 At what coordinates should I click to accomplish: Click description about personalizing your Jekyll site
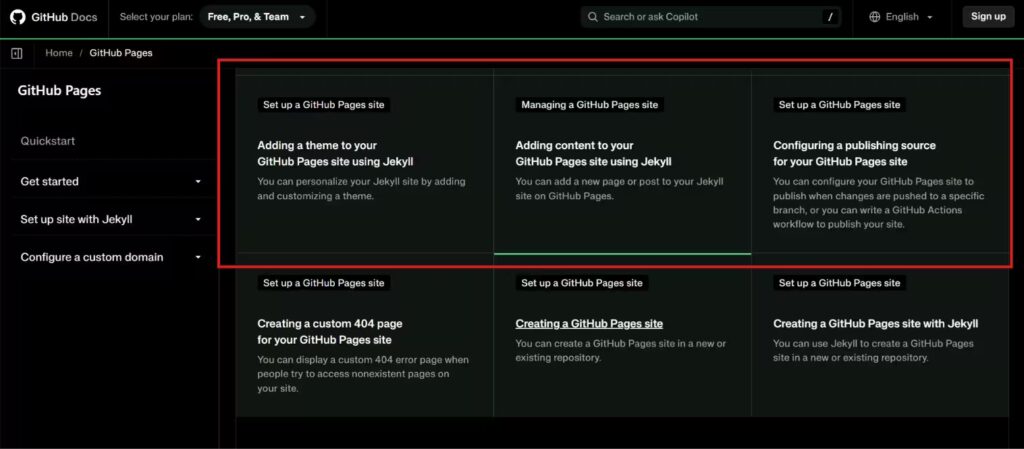[361, 189]
